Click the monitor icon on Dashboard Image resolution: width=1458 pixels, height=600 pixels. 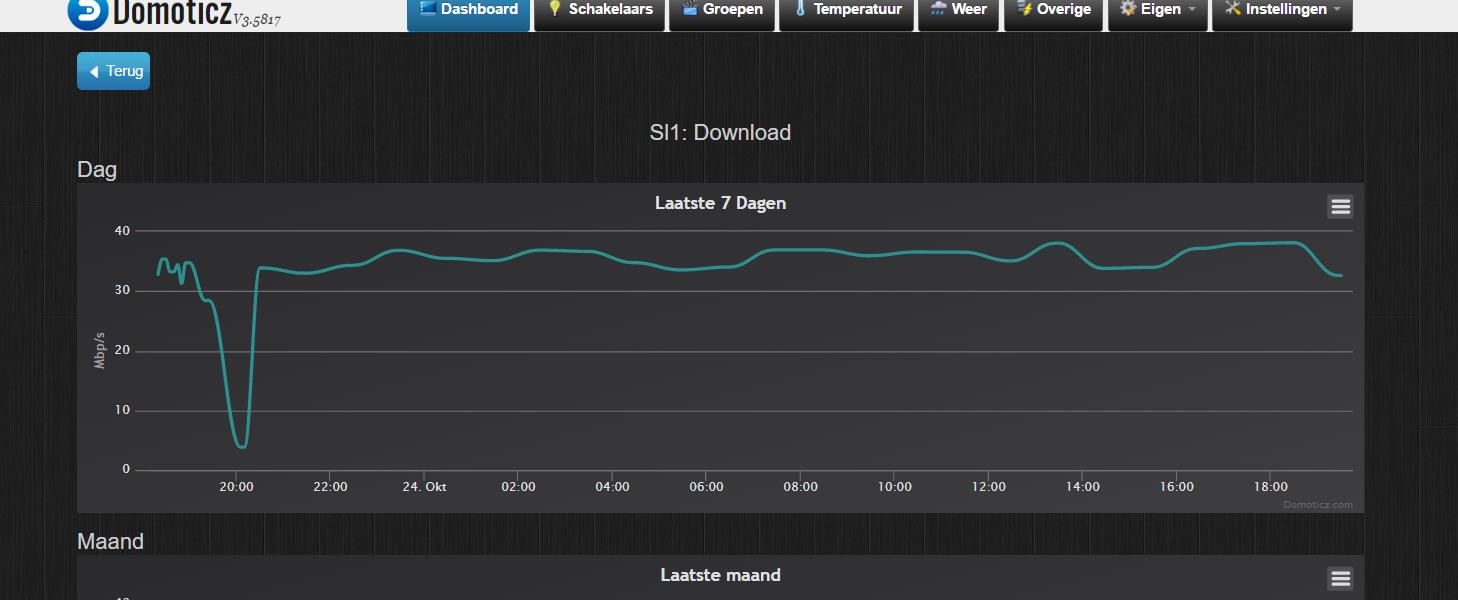(428, 9)
